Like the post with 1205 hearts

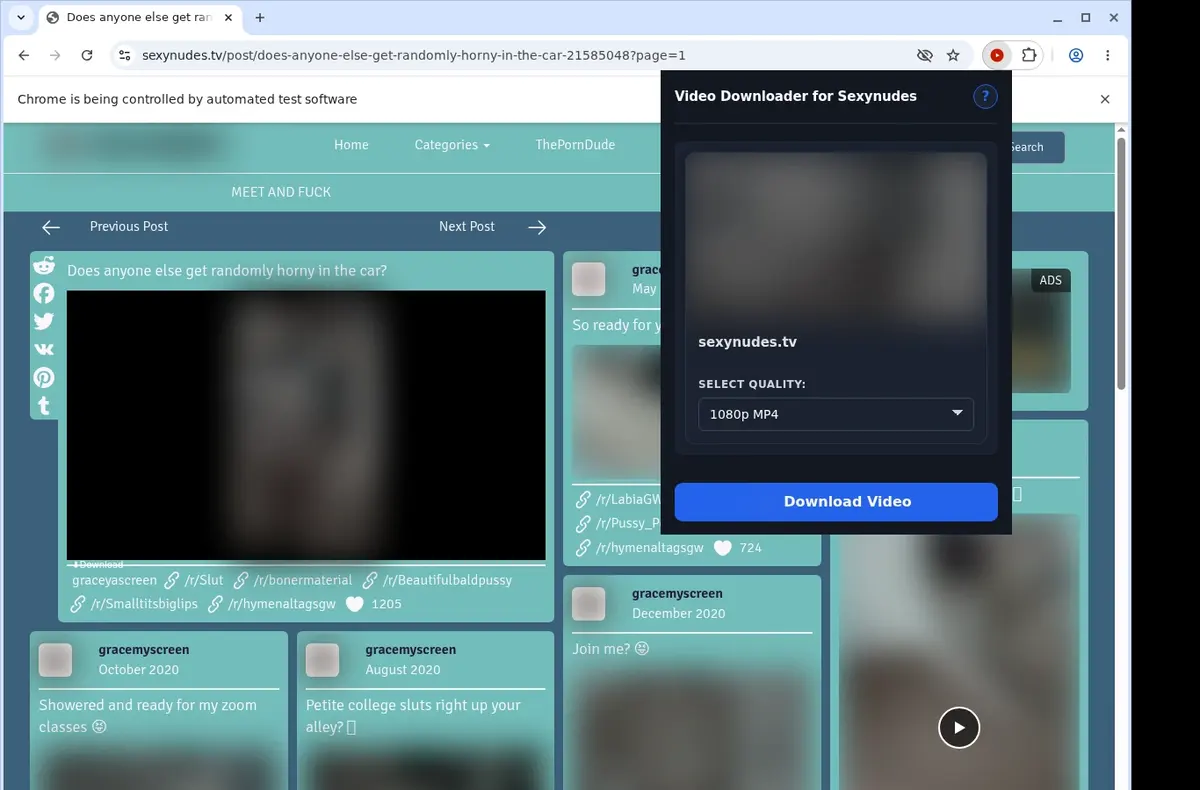[x=354, y=604]
